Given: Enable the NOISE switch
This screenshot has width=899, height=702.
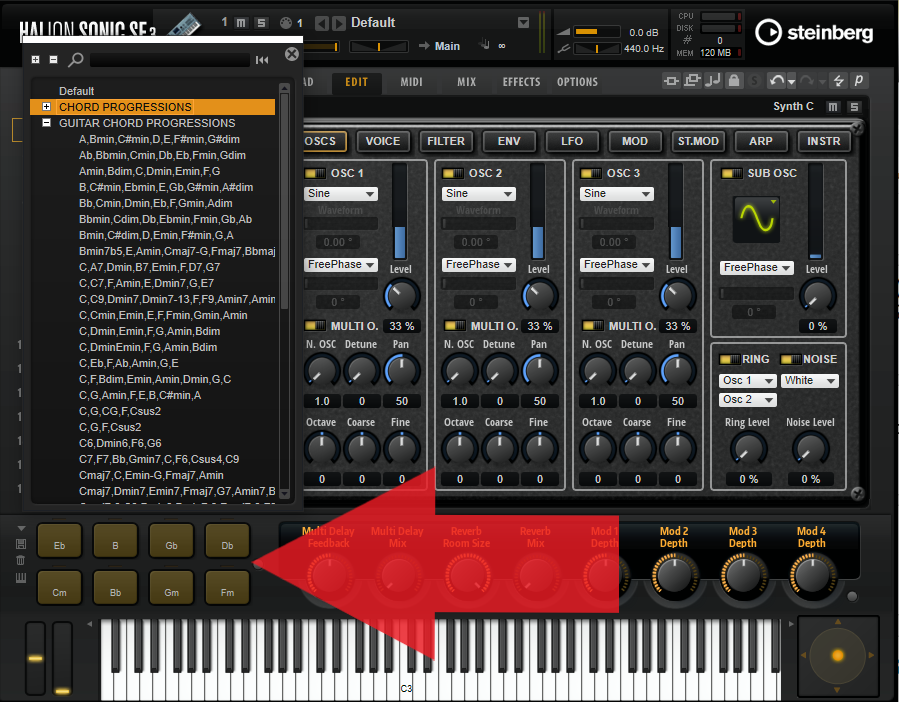Looking at the screenshot, I should tap(791, 360).
